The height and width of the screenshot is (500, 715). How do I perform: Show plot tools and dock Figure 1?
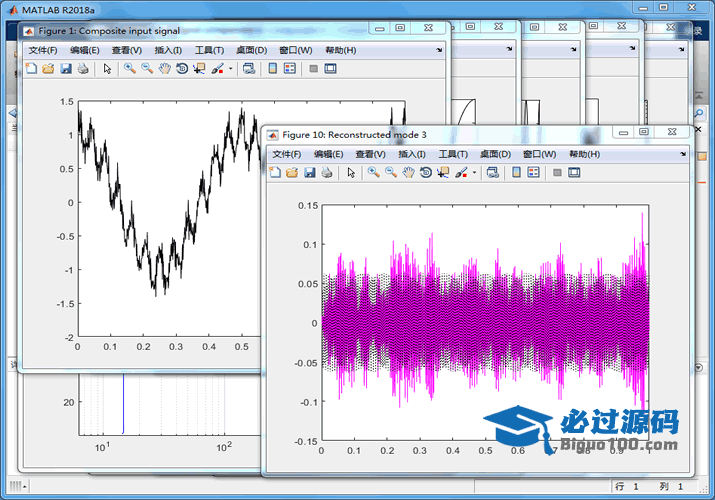coord(330,69)
